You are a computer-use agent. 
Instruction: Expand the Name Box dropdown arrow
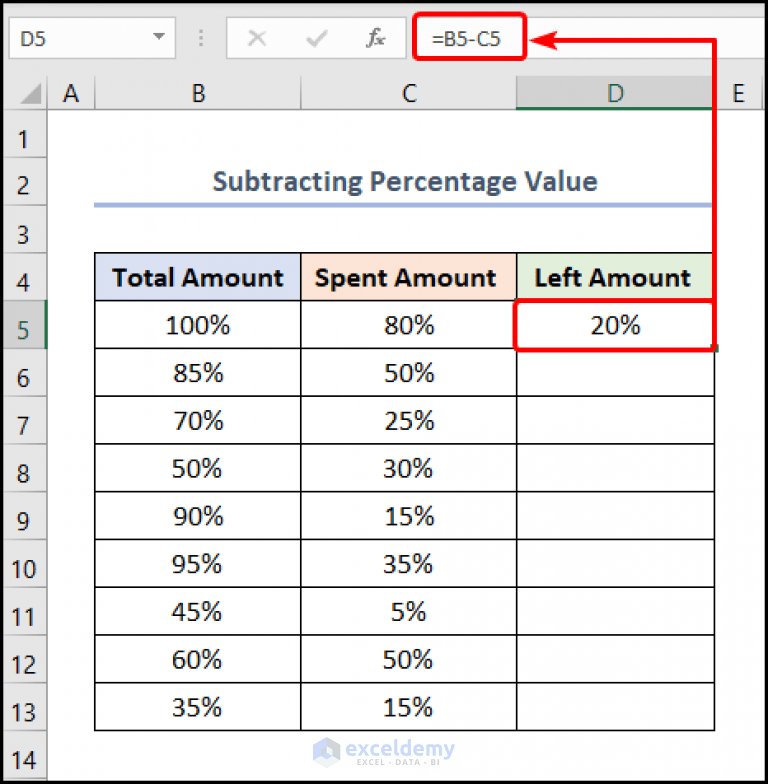click(x=159, y=36)
